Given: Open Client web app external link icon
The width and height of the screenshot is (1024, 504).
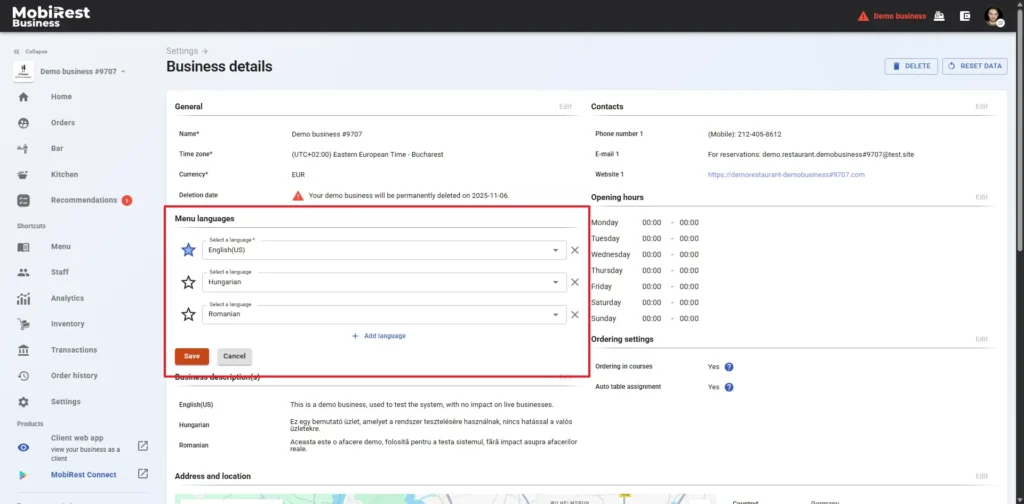Looking at the screenshot, I should [143, 446].
